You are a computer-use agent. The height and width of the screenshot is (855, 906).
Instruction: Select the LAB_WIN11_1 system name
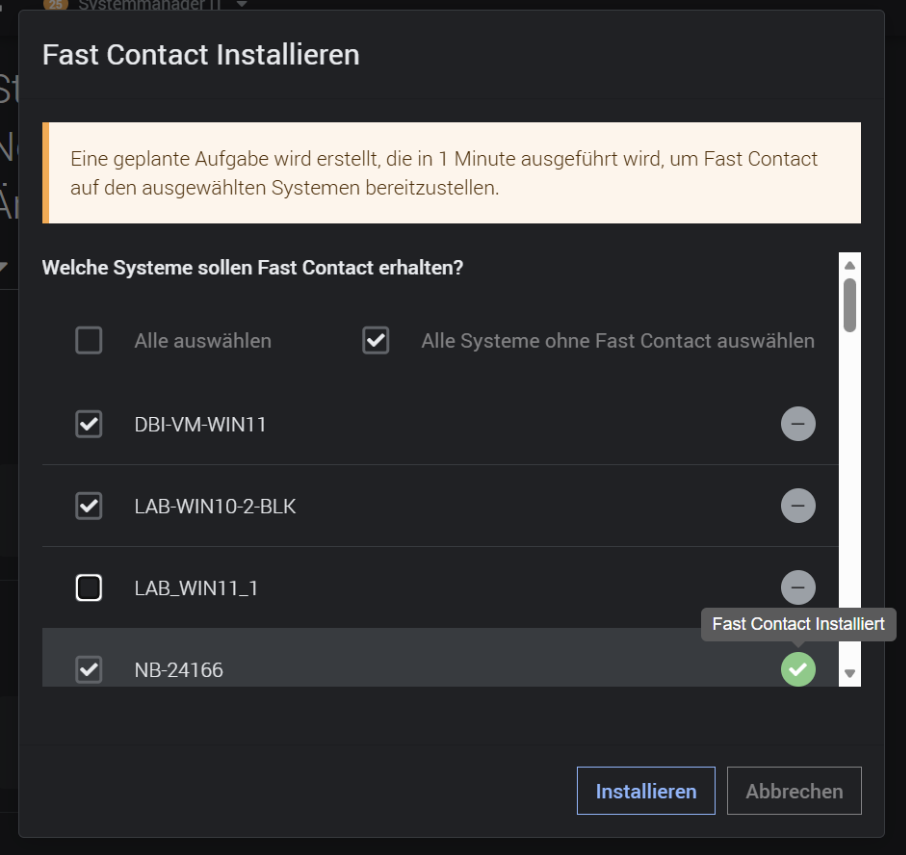[196, 588]
